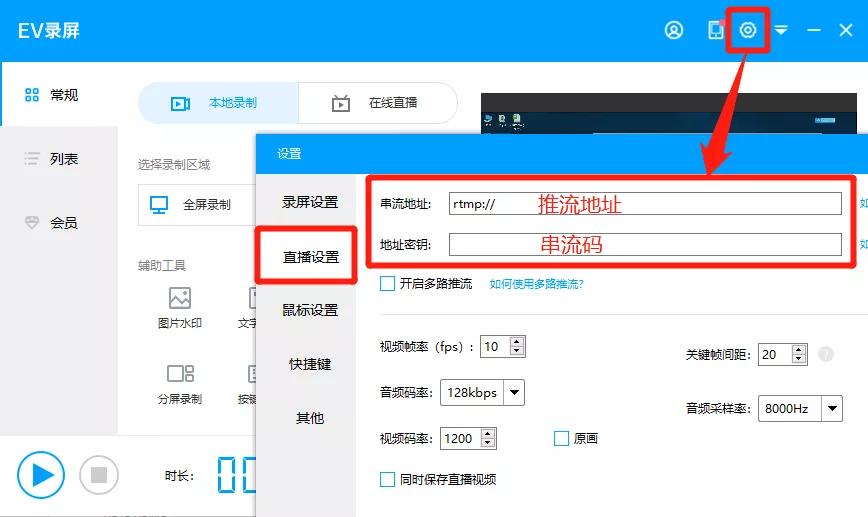Stop recording with the stop button
The image size is (868, 517).
coord(99,475)
